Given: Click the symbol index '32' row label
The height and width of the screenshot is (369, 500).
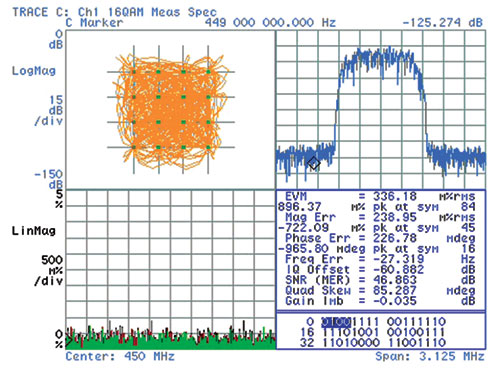Looking at the screenshot, I should pos(307,343).
